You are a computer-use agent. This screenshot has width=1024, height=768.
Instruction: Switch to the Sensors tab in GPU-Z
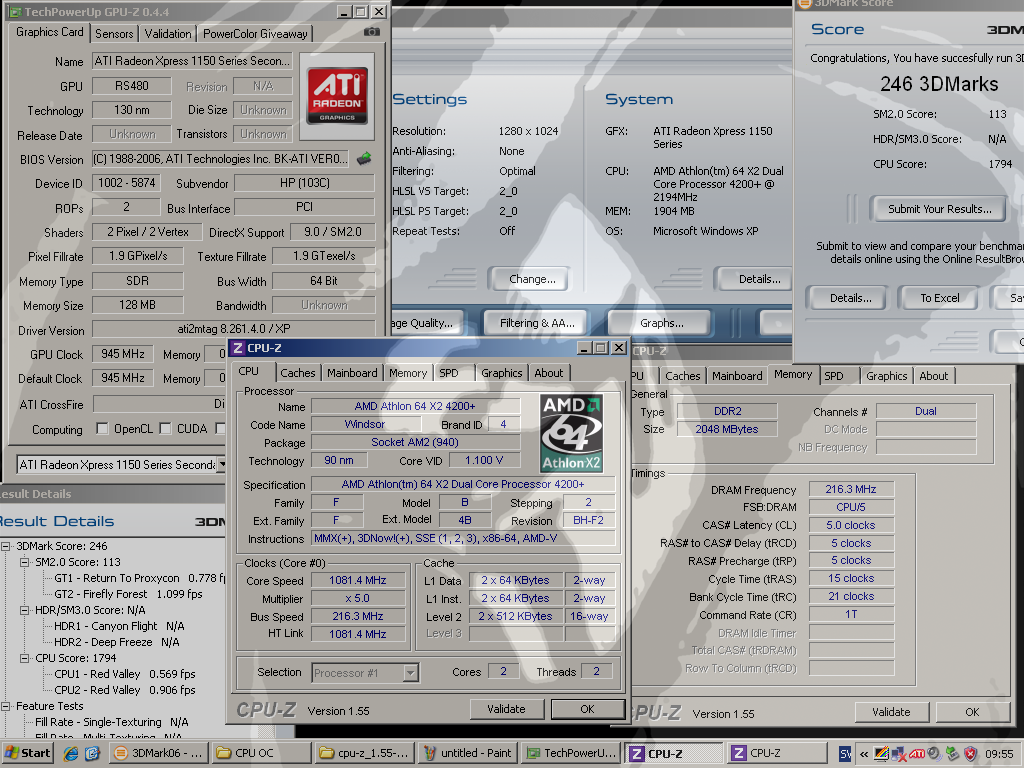pyautogui.click(x=114, y=34)
